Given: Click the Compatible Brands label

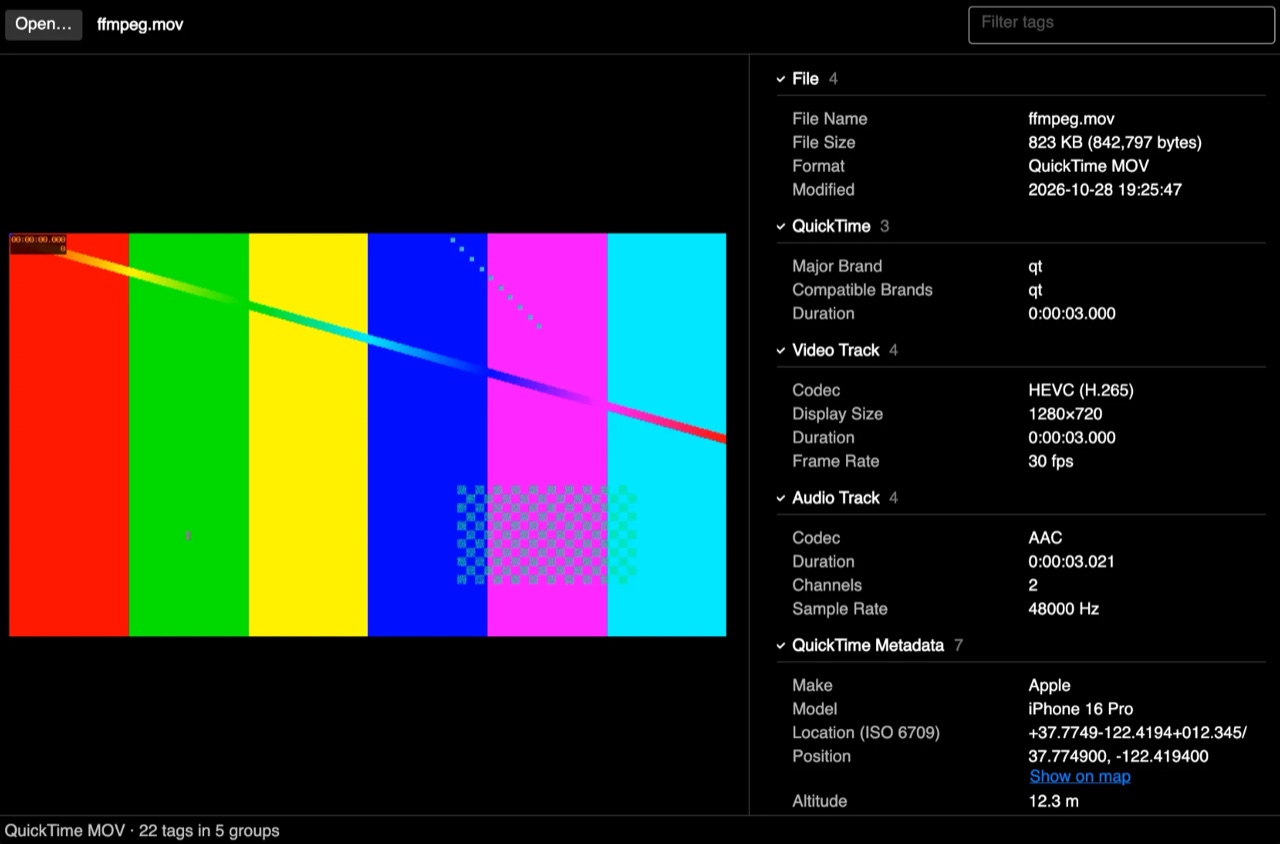Looking at the screenshot, I should pyautogui.click(x=862, y=290).
